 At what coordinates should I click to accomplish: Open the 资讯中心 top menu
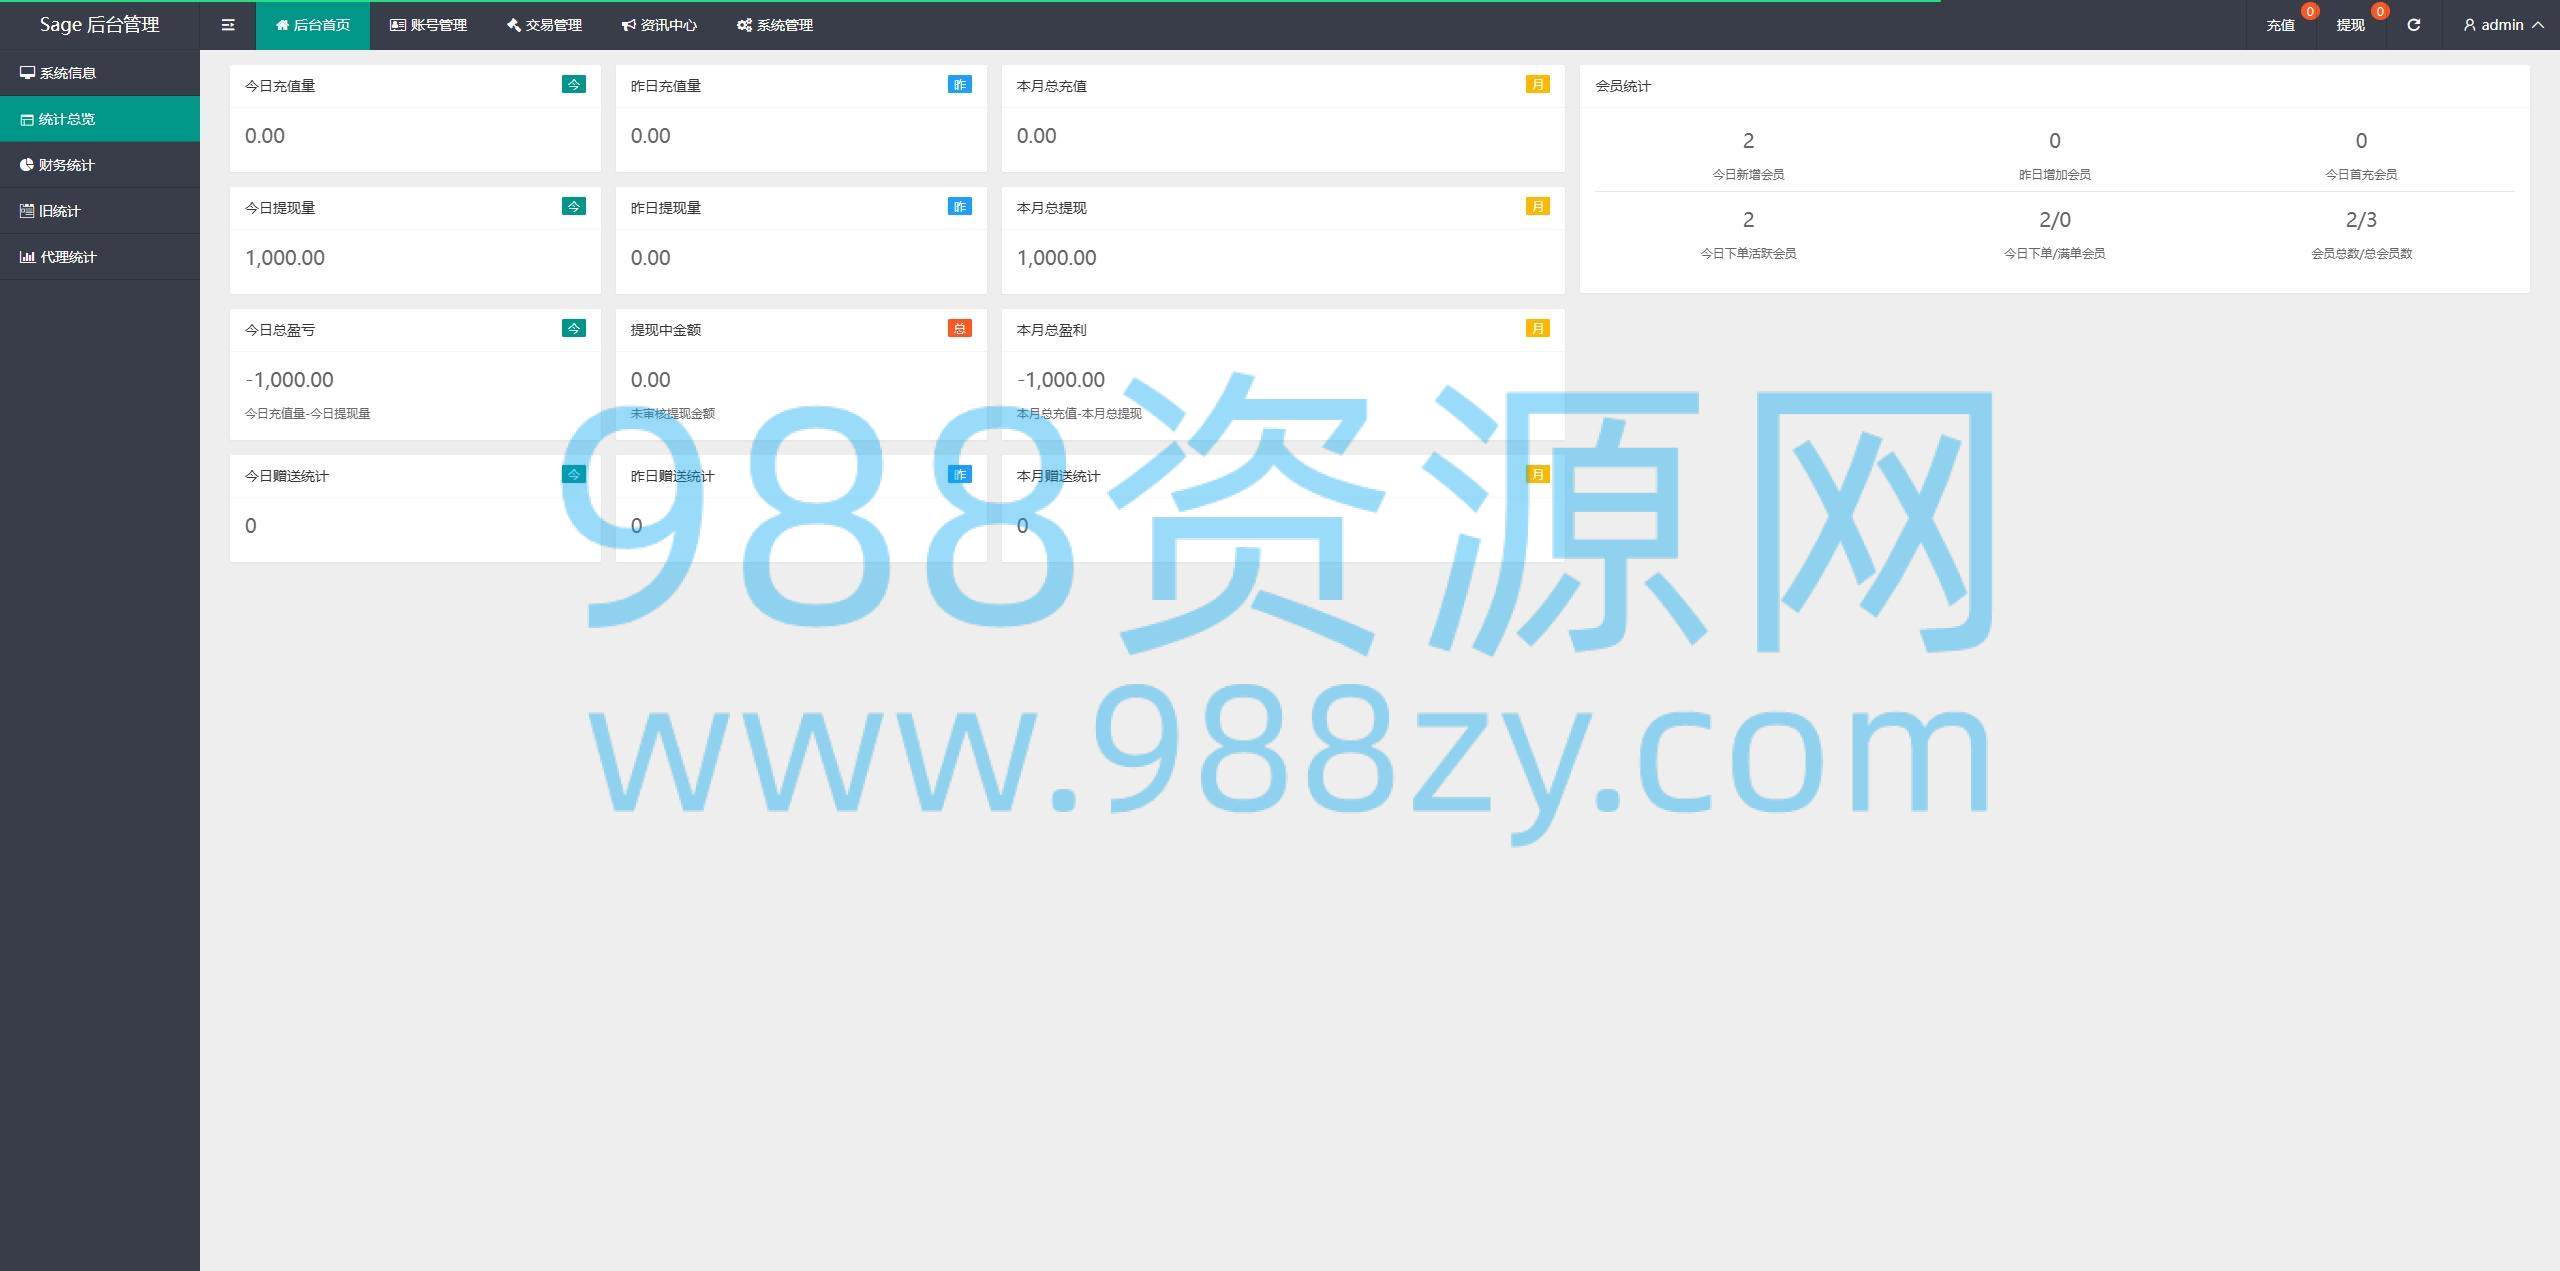tap(659, 25)
